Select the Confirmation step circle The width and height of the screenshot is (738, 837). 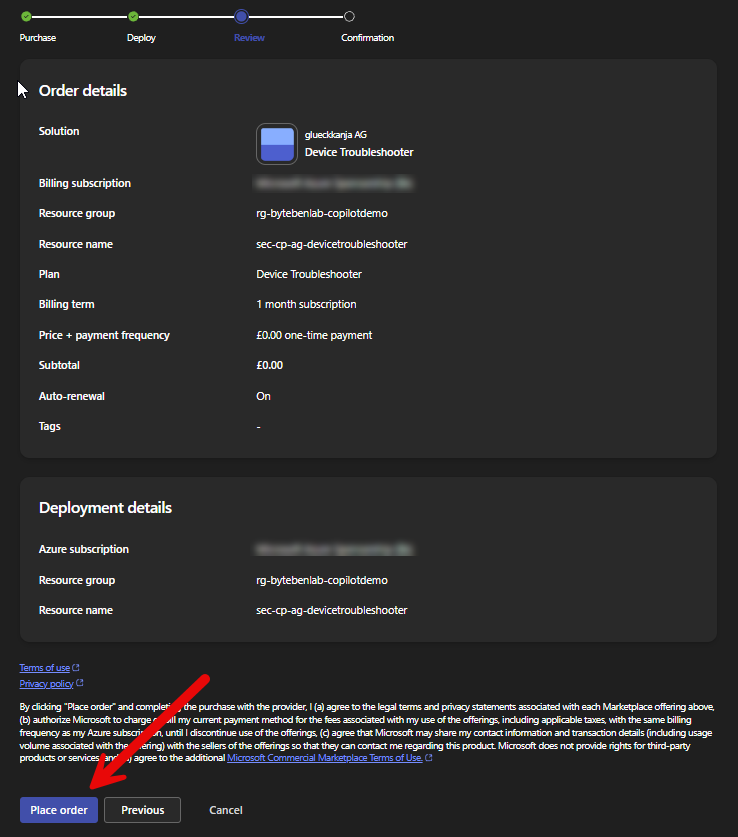[x=349, y=16]
